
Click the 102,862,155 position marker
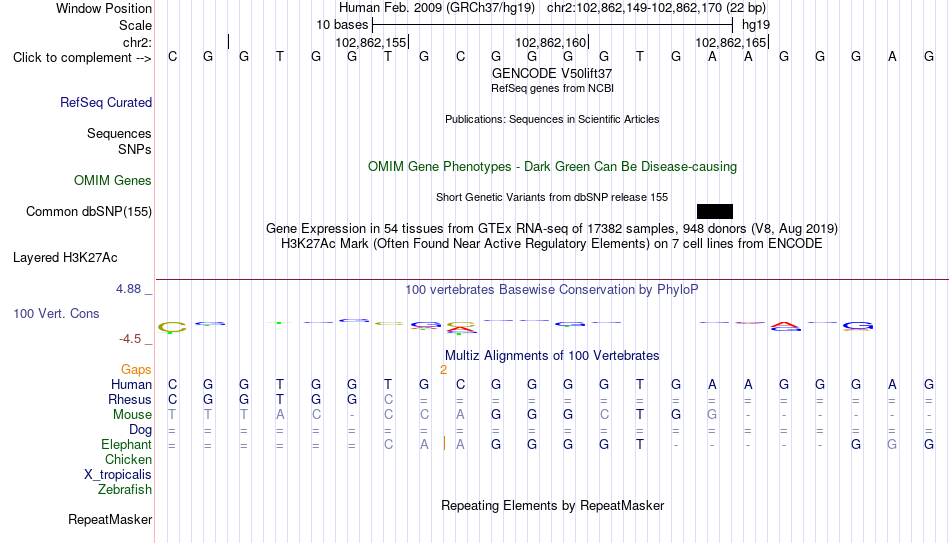pos(371,42)
